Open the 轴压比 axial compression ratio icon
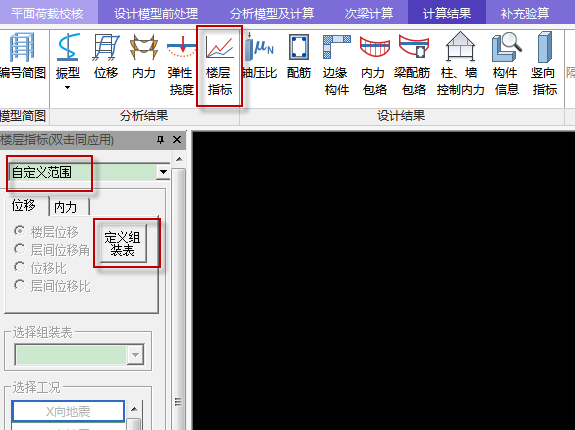Screen dimensions: 575x430 260,56
